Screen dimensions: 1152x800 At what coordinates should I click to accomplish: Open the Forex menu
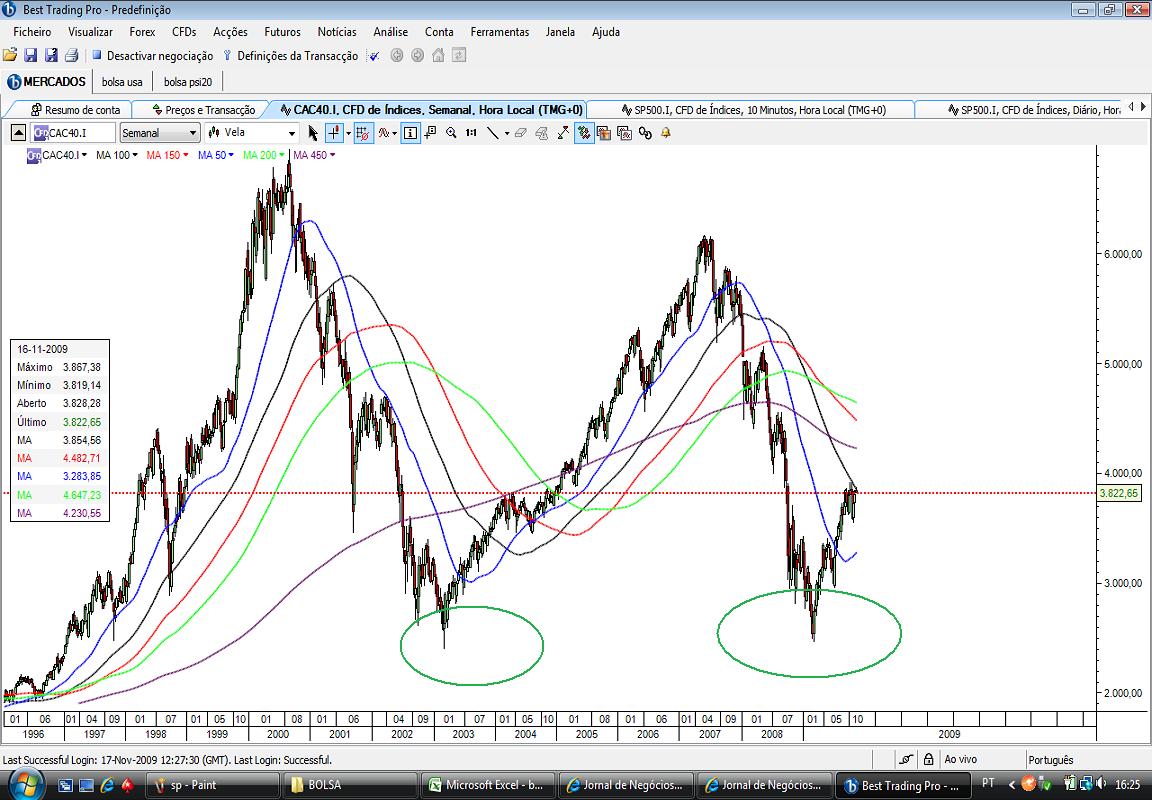(143, 32)
